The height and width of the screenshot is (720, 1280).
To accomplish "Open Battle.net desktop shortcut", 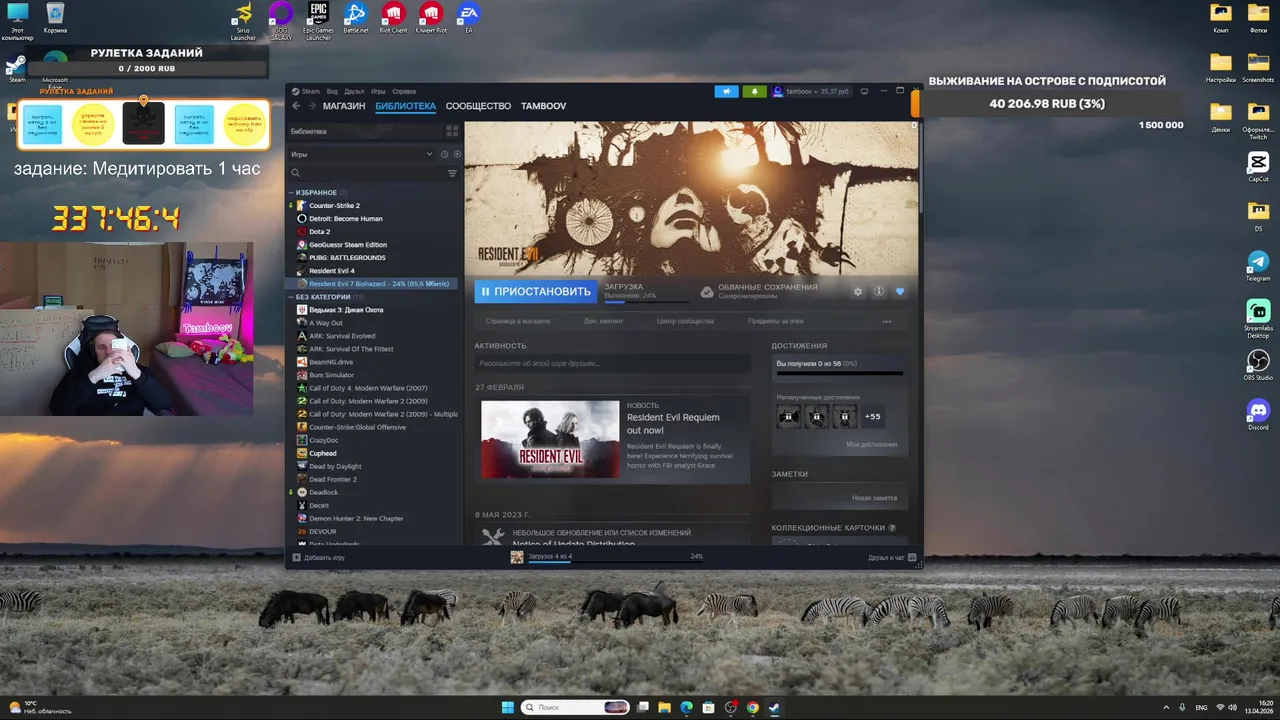I will [355, 18].
